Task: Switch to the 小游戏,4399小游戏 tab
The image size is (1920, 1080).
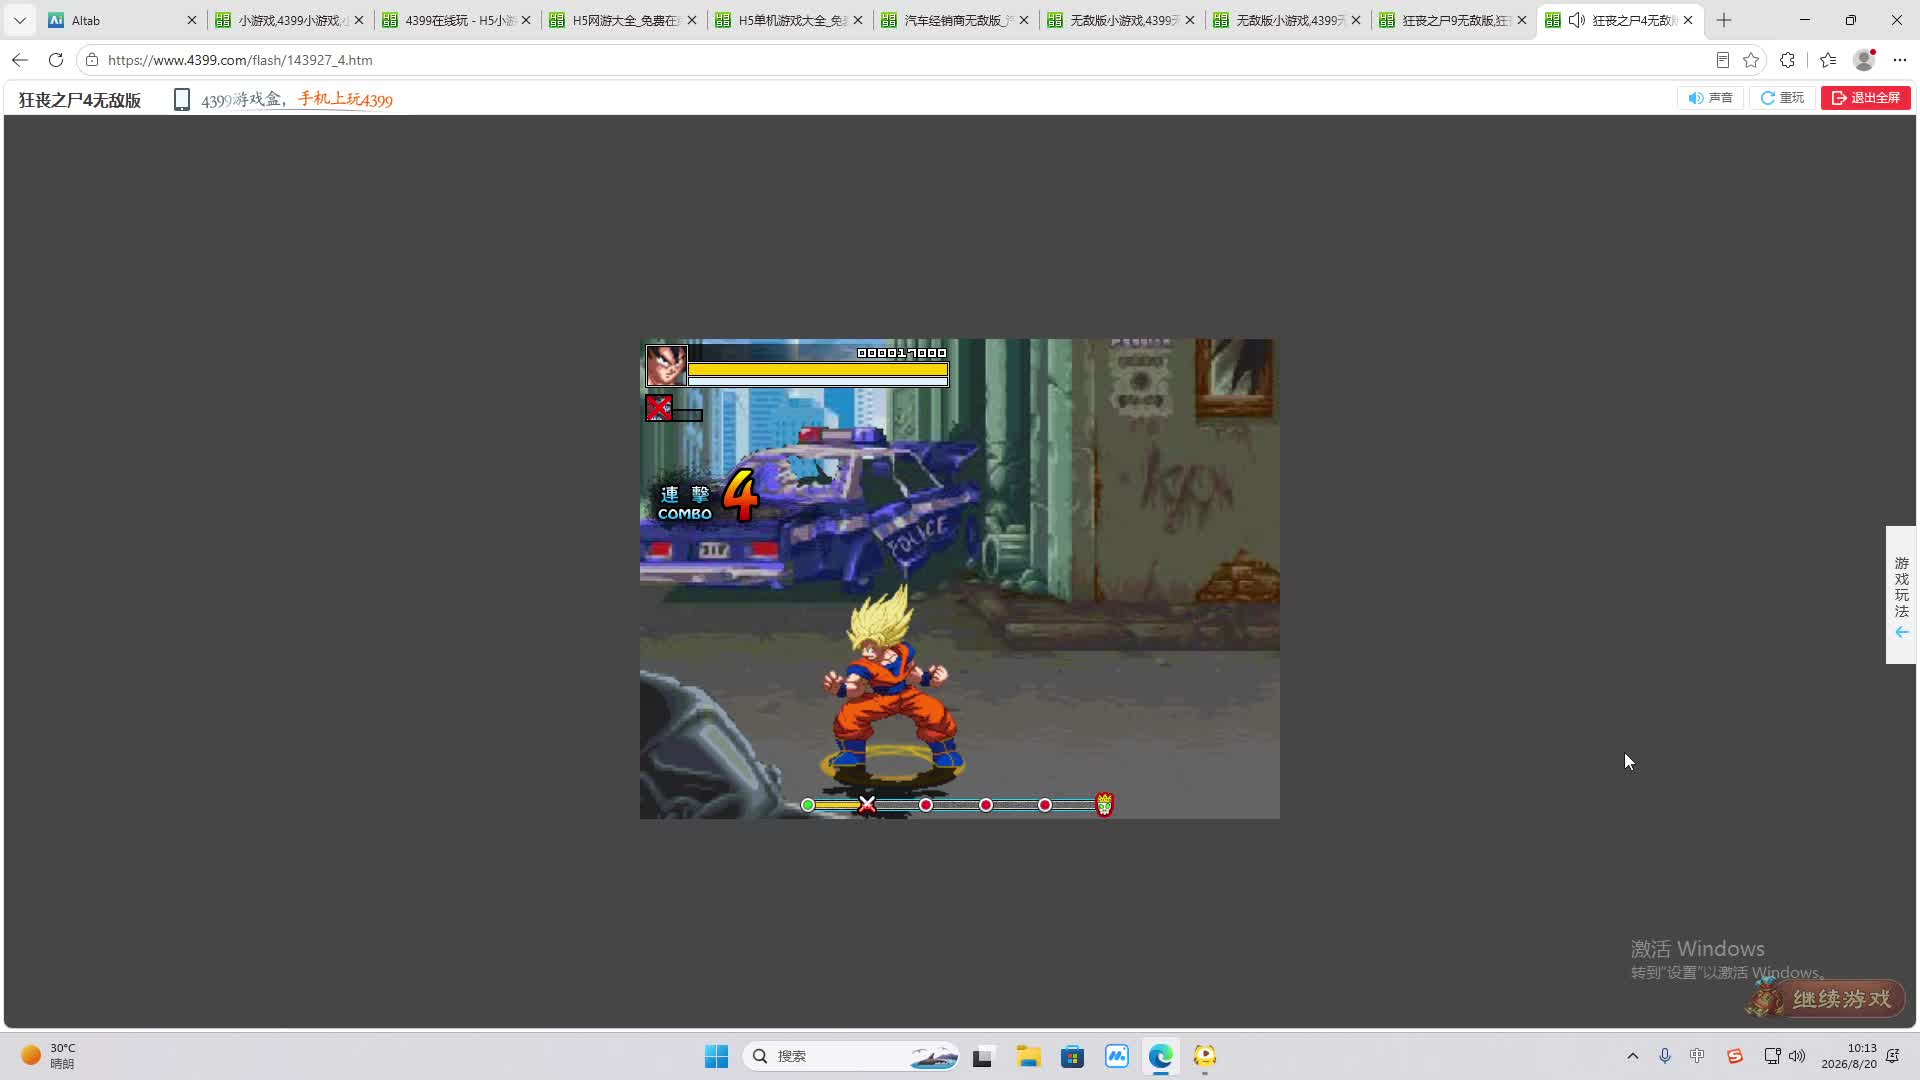Action: [x=288, y=20]
